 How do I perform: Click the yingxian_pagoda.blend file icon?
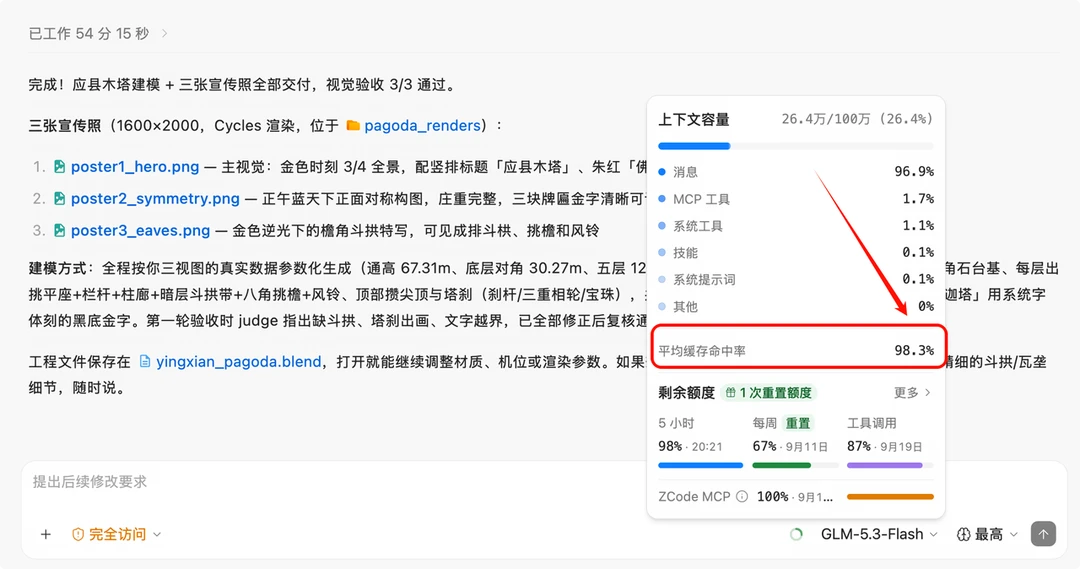point(145,361)
